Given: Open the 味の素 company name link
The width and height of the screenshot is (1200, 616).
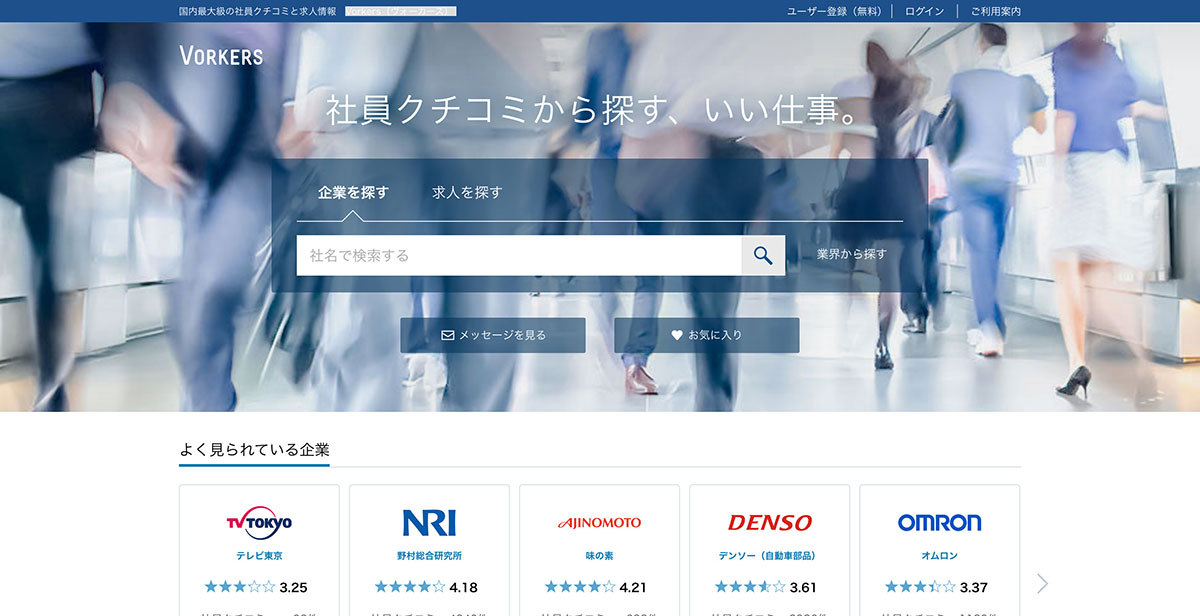Looking at the screenshot, I should 599,555.
